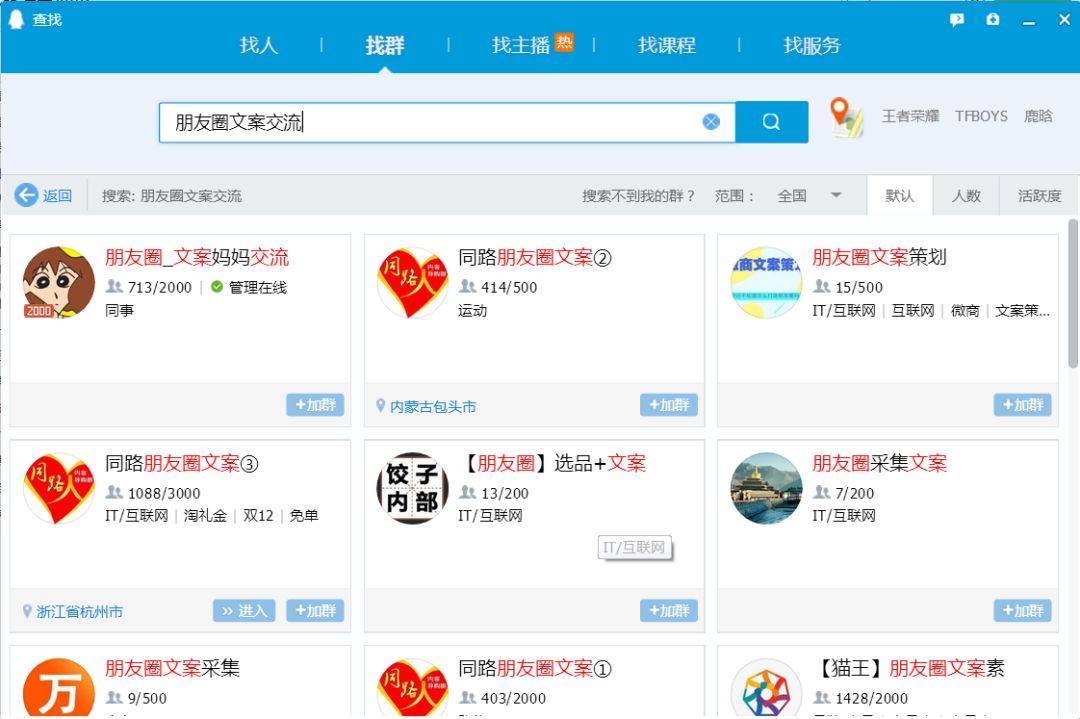Open the nearby map location icon
The height and width of the screenshot is (719, 1080).
[846, 117]
